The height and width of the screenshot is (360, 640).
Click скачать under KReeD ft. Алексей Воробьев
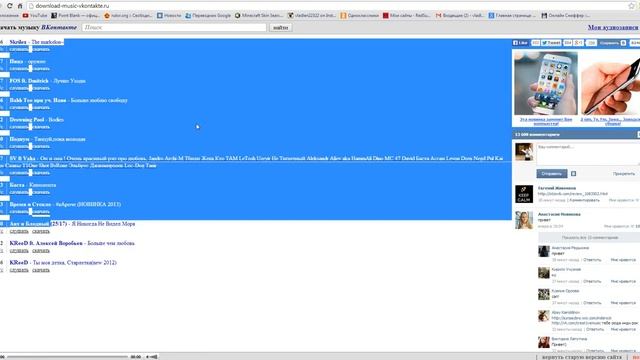(x=41, y=250)
